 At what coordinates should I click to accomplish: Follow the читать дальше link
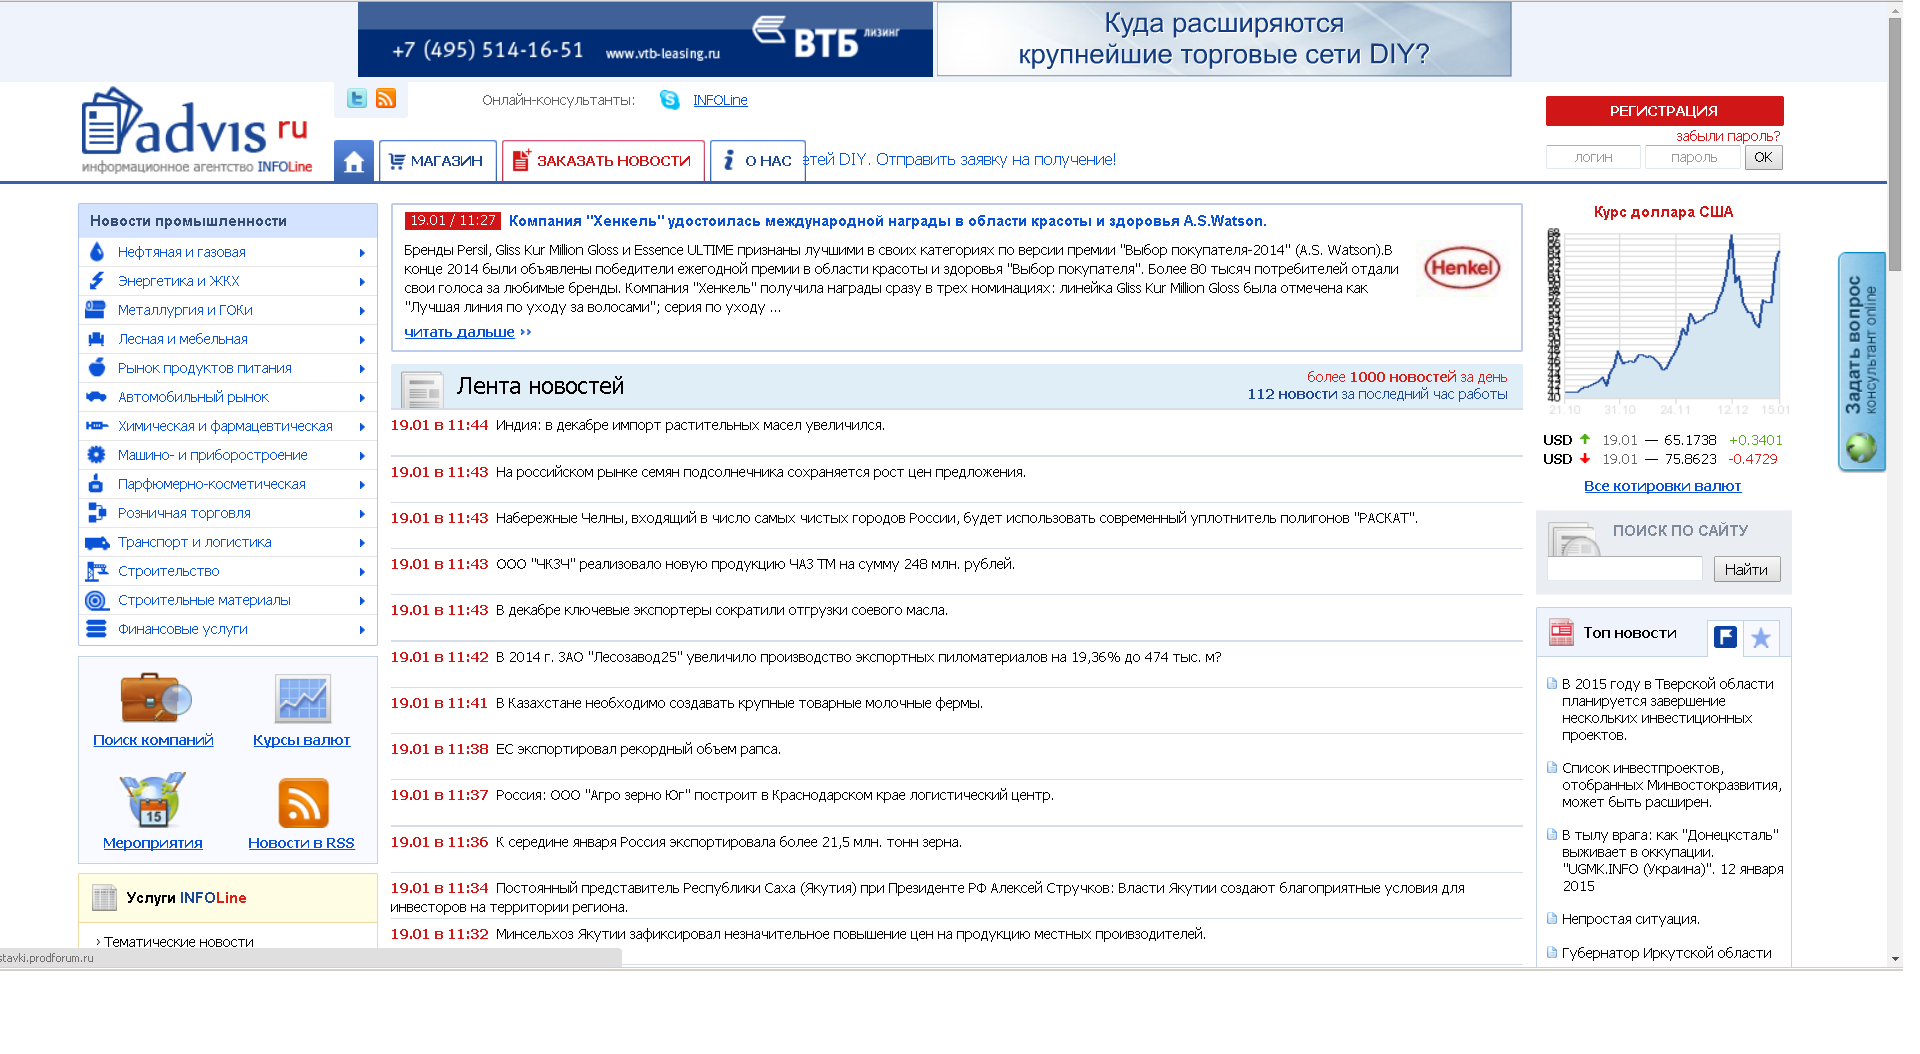pos(459,332)
